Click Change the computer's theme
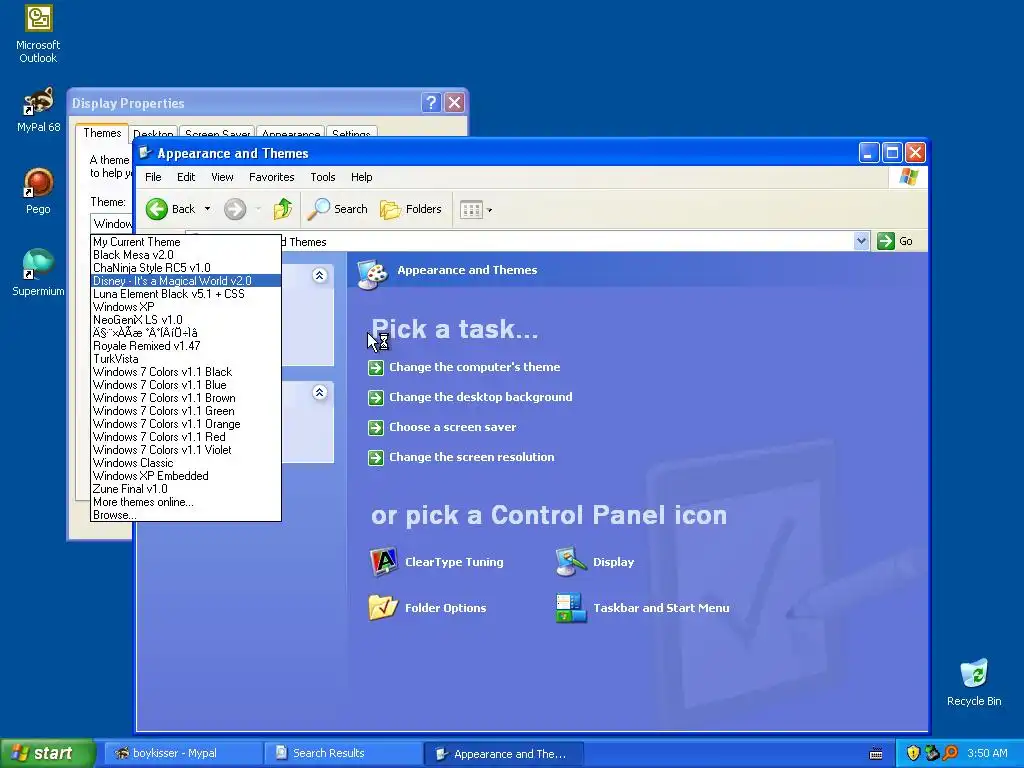This screenshot has width=1024, height=768. [x=474, y=367]
